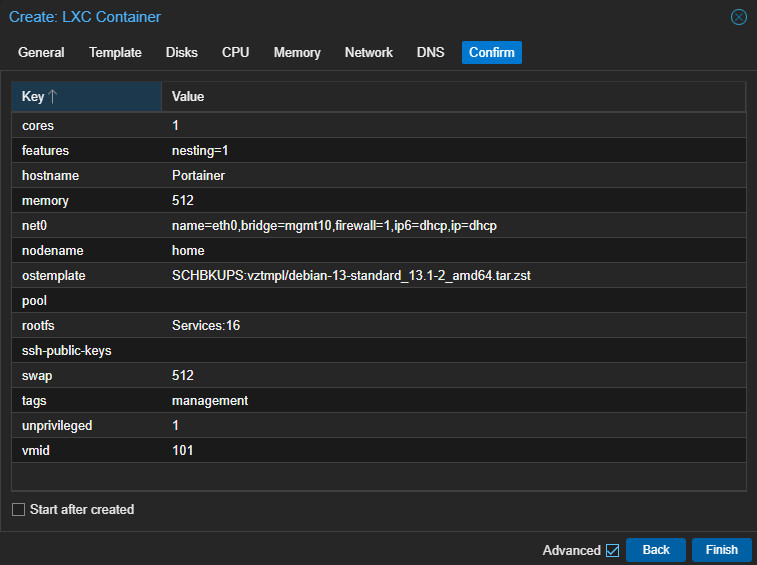Select the swap row key
757x565 pixels.
point(37,376)
